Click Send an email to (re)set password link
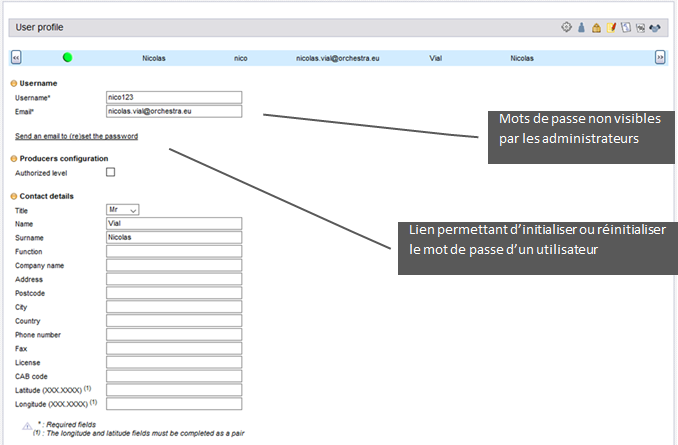 (76, 136)
